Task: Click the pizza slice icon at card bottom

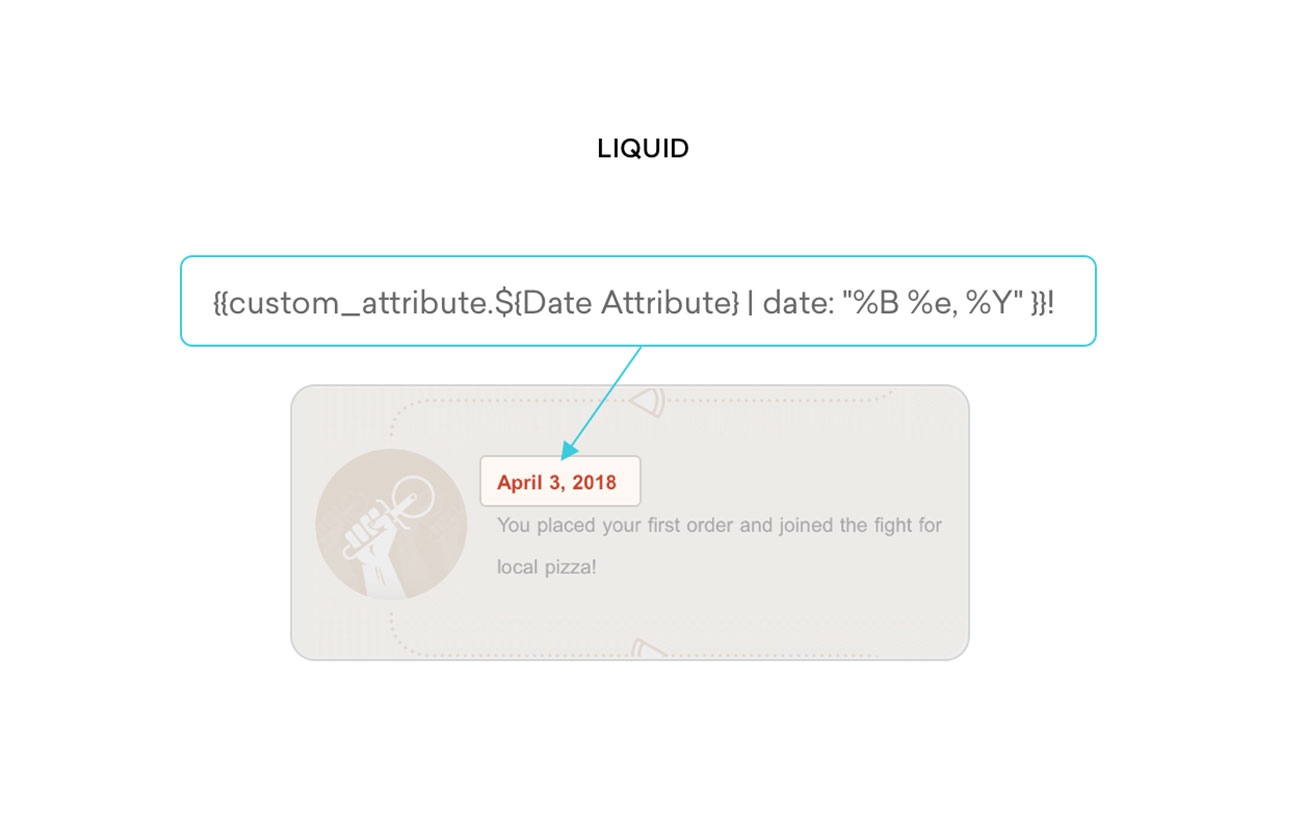Action: (648, 650)
